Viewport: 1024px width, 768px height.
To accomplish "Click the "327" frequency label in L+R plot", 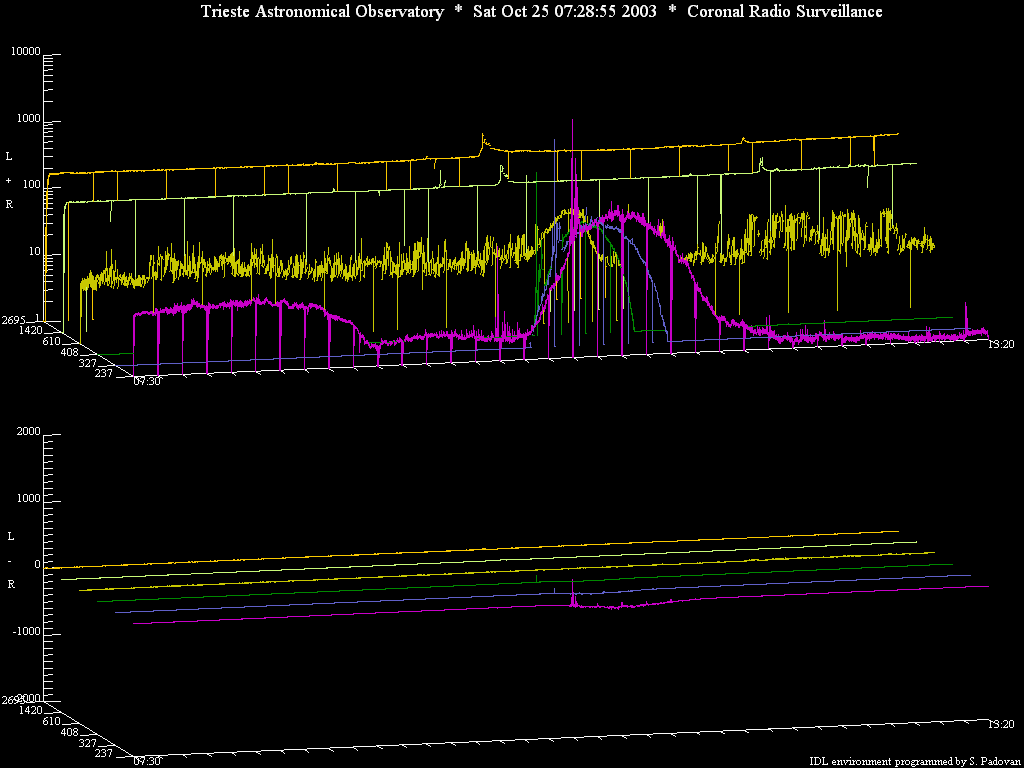I will pyautogui.click(x=87, y=362).
